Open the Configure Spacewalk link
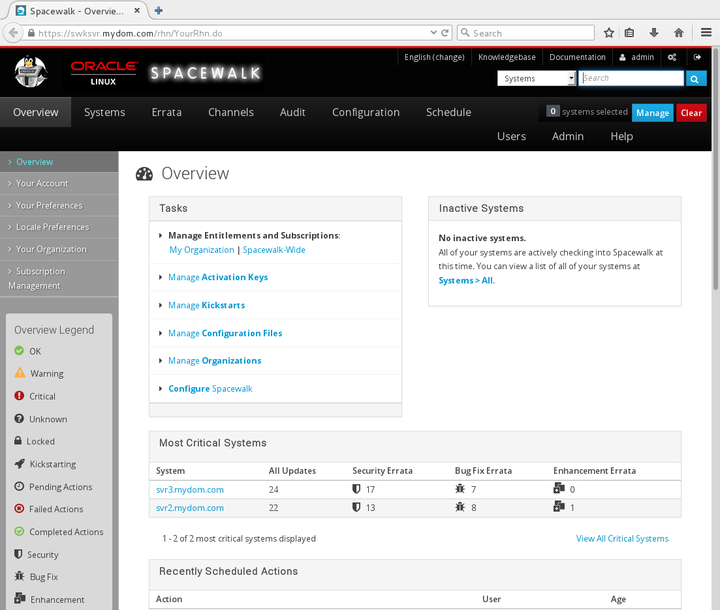 coord(210,389)
